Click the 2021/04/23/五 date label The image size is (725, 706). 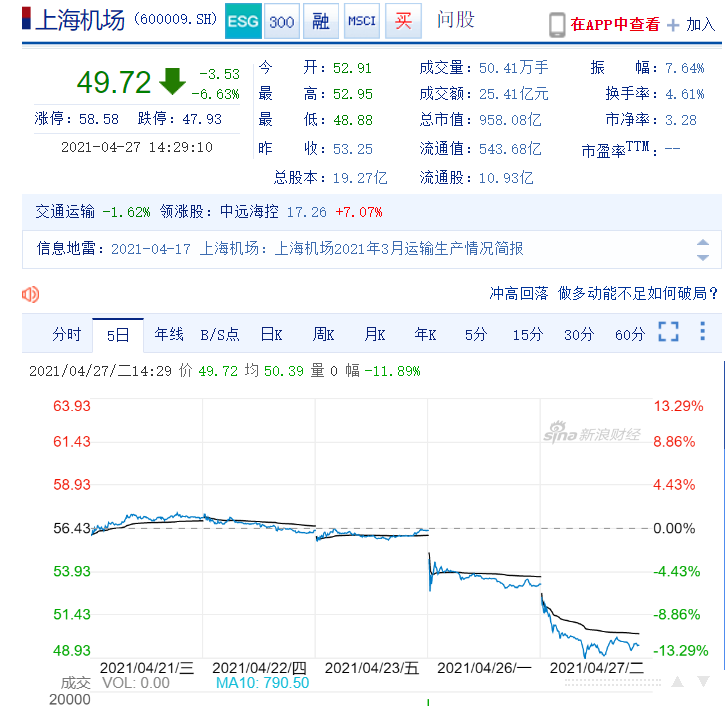372,668
